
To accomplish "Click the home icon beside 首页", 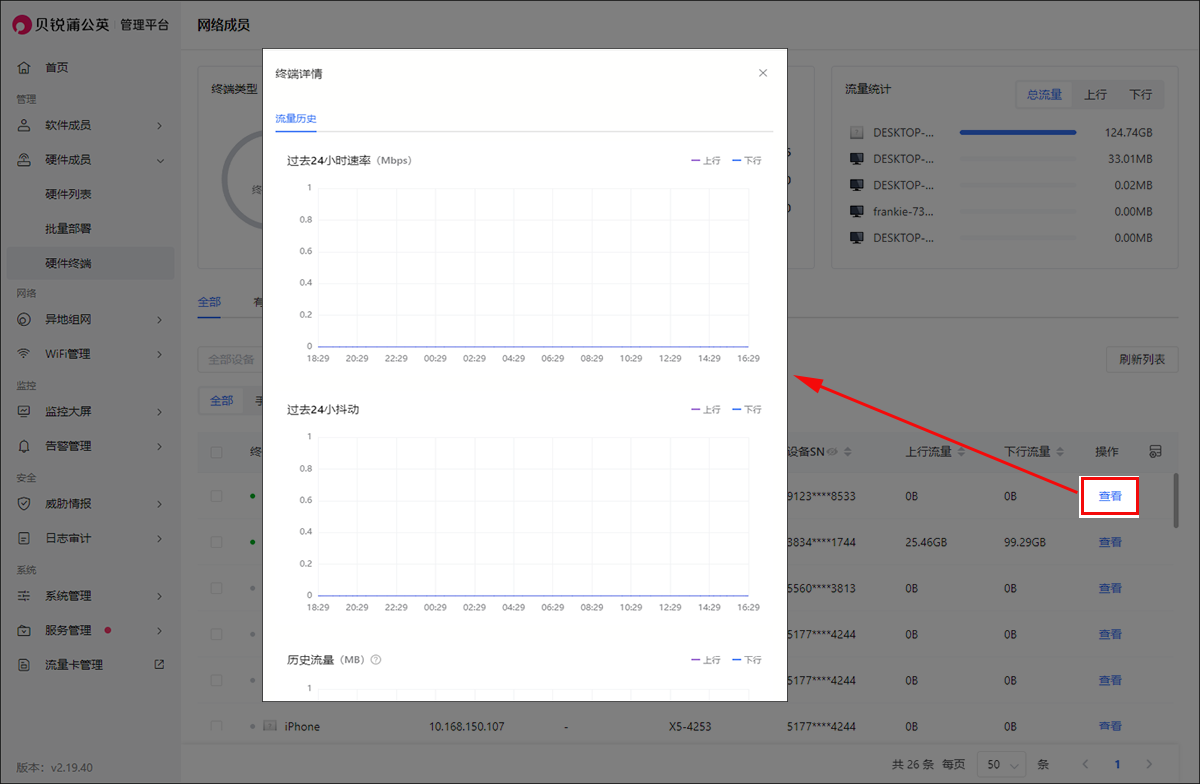I will pos(25,68).
